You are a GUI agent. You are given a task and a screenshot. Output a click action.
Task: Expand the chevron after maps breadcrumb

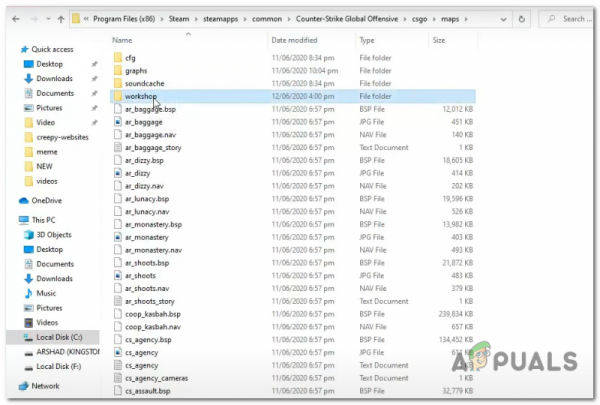pos(466,19)
